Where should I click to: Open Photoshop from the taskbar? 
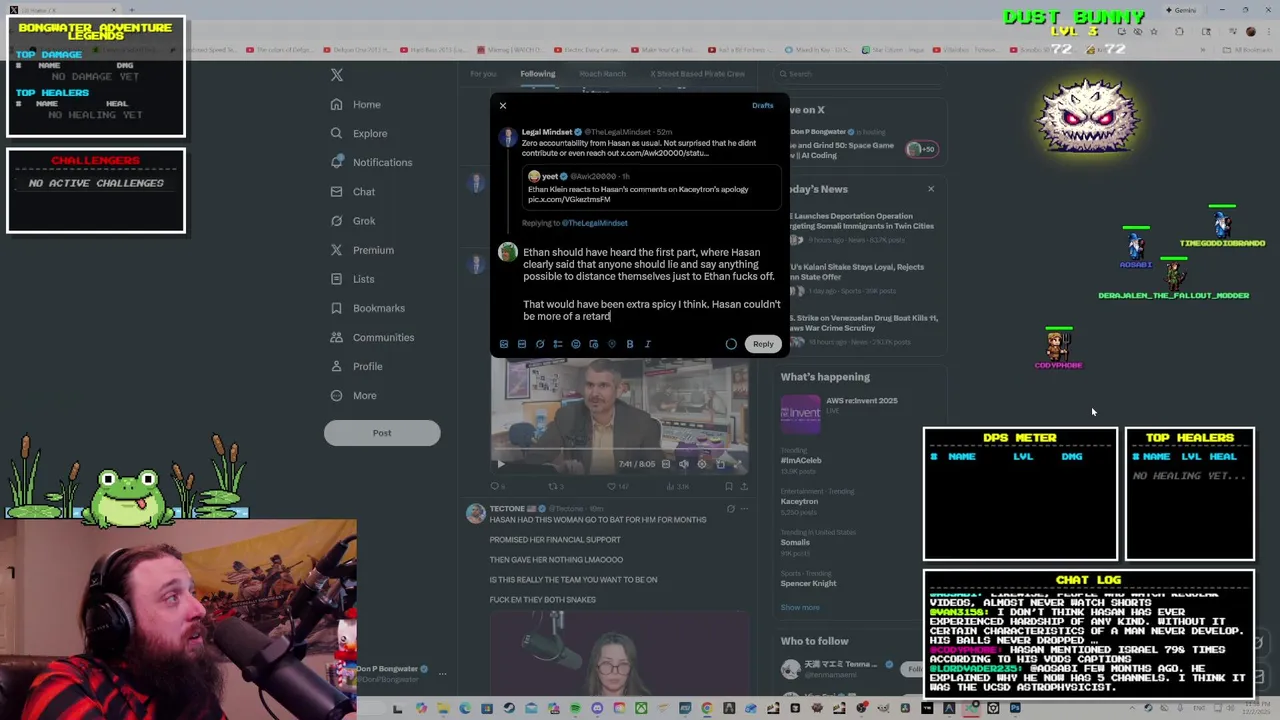click(x=1015, y=708)
